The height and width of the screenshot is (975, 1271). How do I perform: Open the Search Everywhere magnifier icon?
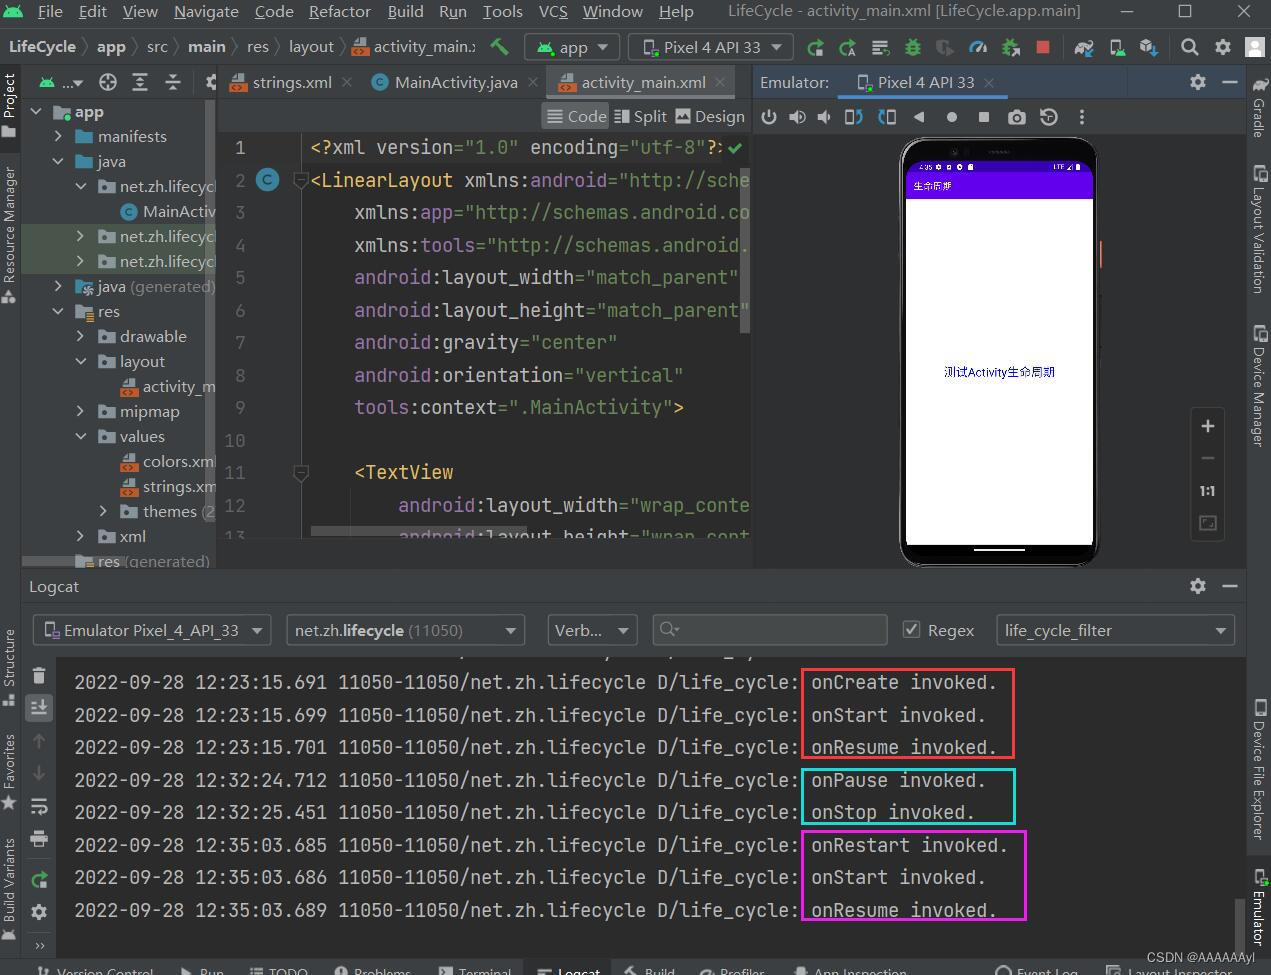[1189, 47]
